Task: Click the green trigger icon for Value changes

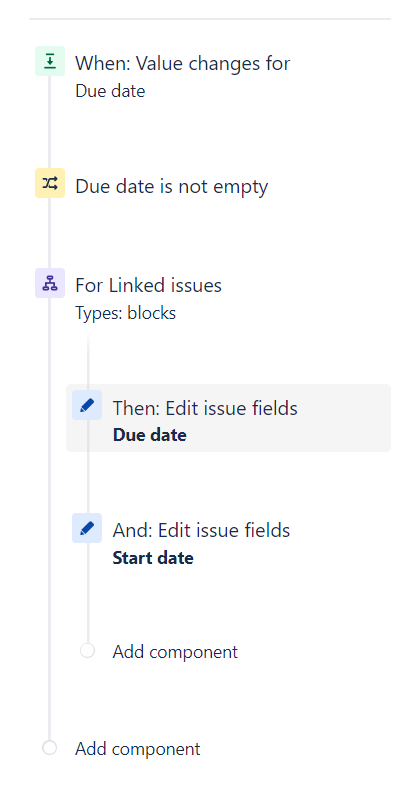Action: (x=50, y=61)
